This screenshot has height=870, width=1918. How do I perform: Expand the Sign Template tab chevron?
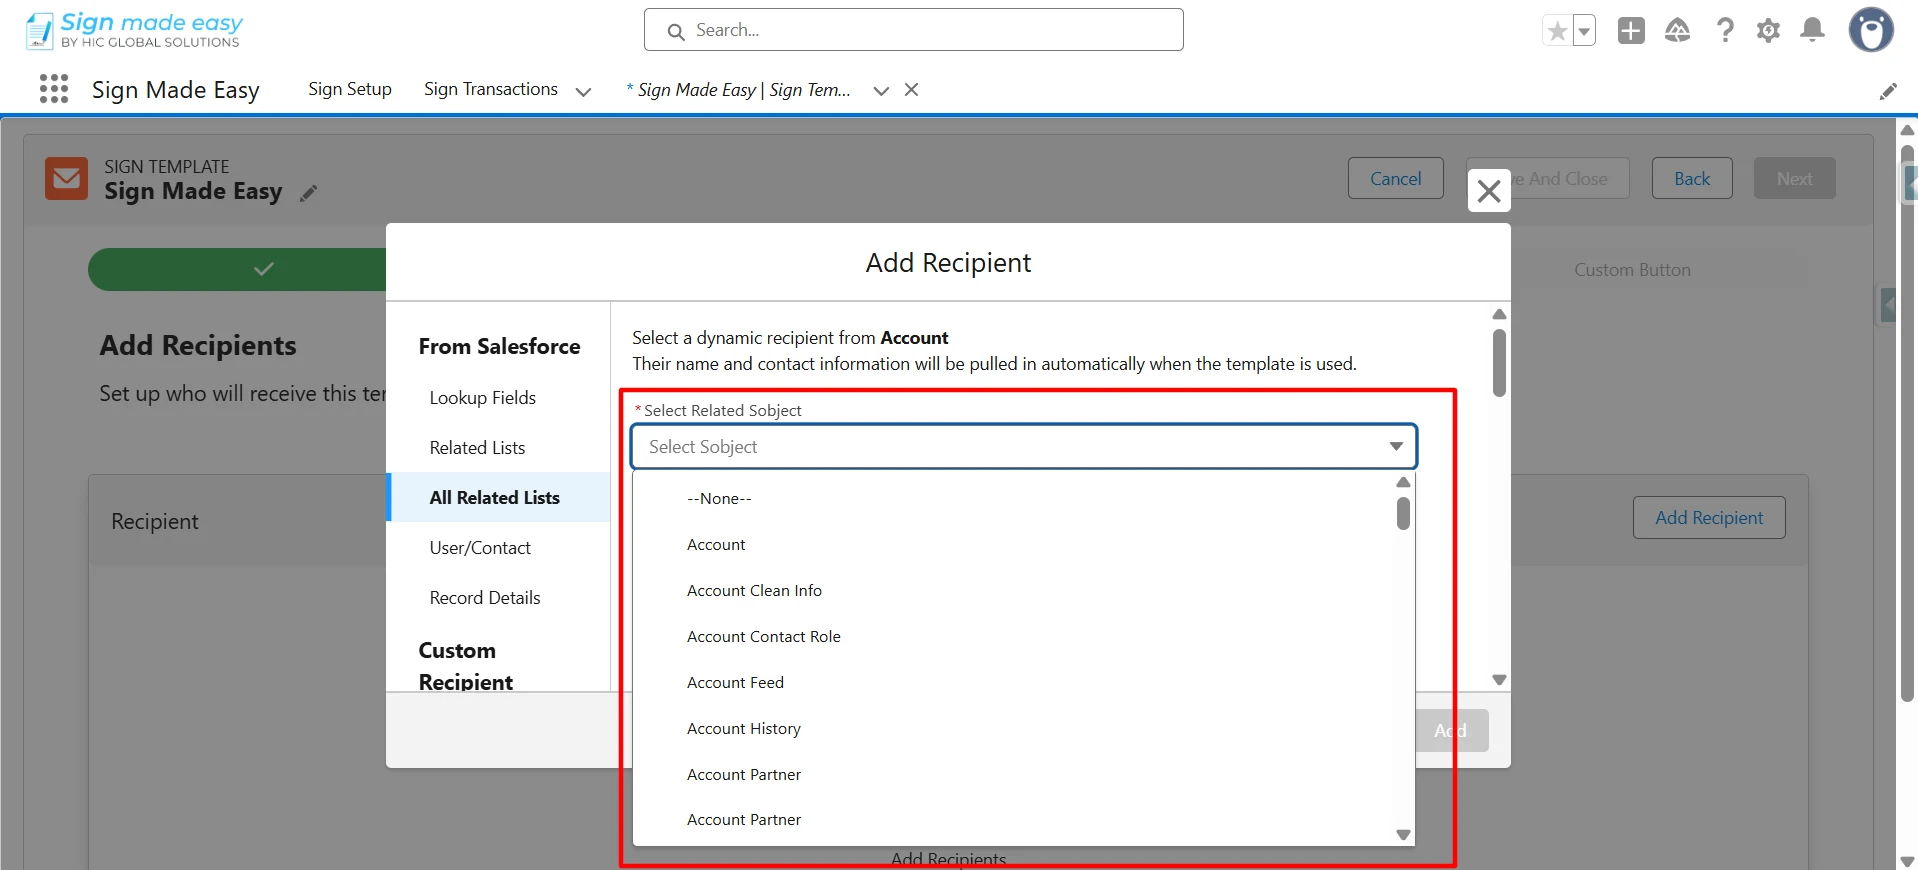tap(881, 91)
